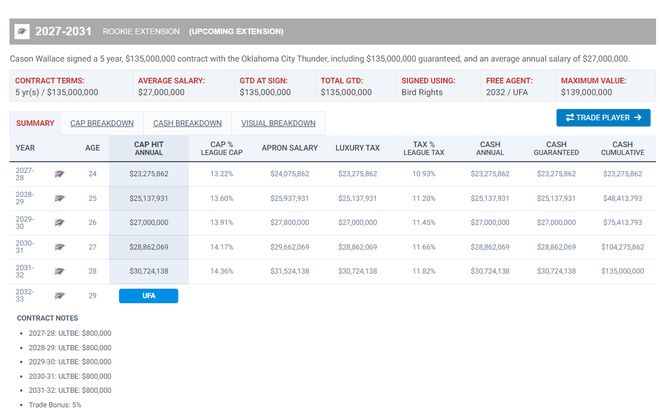This screenshot has height=414, width=660.
Task: Click the Apron Salary column header
Action: click(290, 148)
